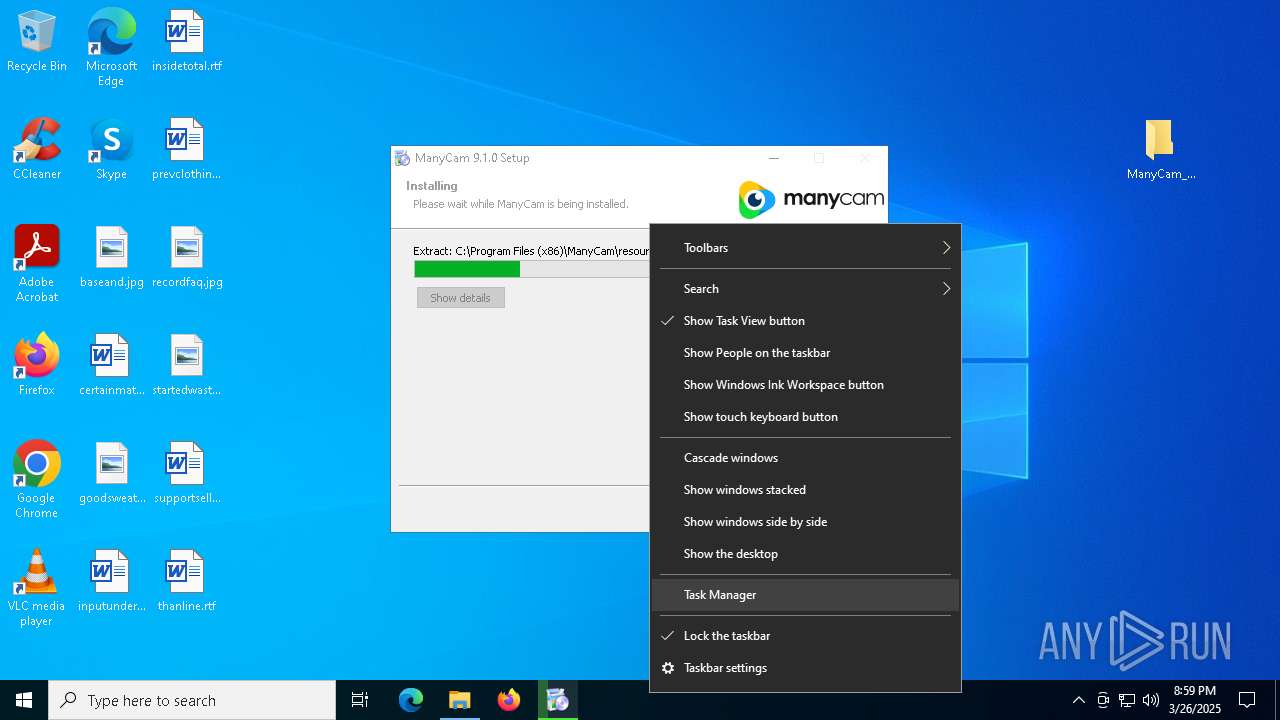Select the goodsweat... image file
Screen dimensions: 1280x720
tap(111, 473)
